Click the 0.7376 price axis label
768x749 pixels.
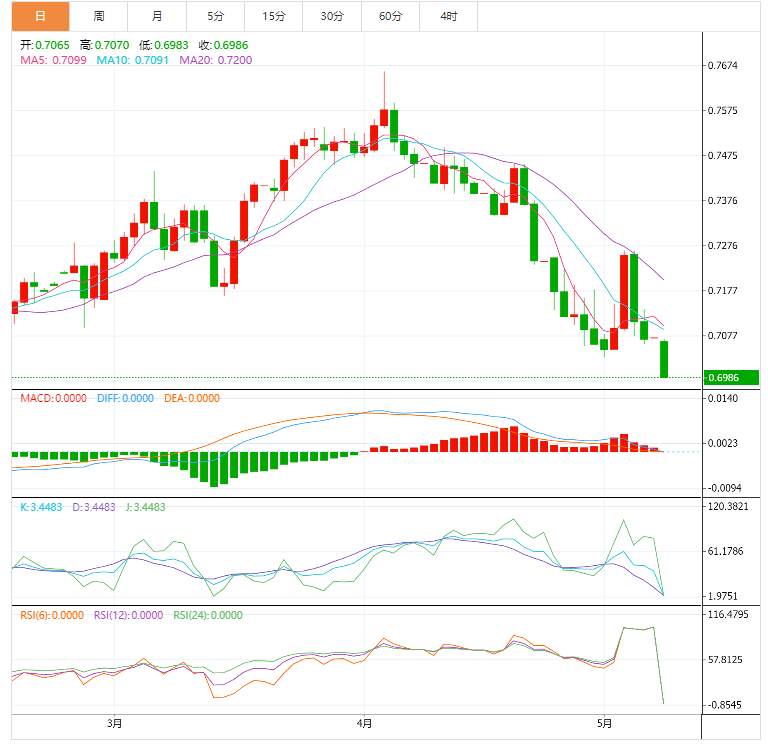click(722, 200)
